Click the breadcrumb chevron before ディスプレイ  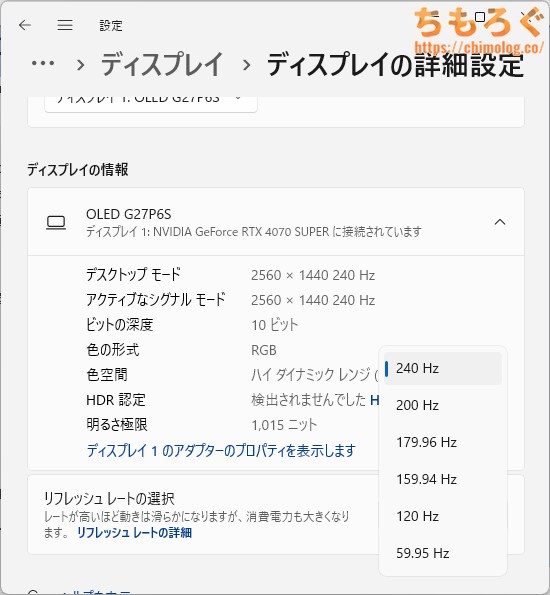click(x=80, y=65)
